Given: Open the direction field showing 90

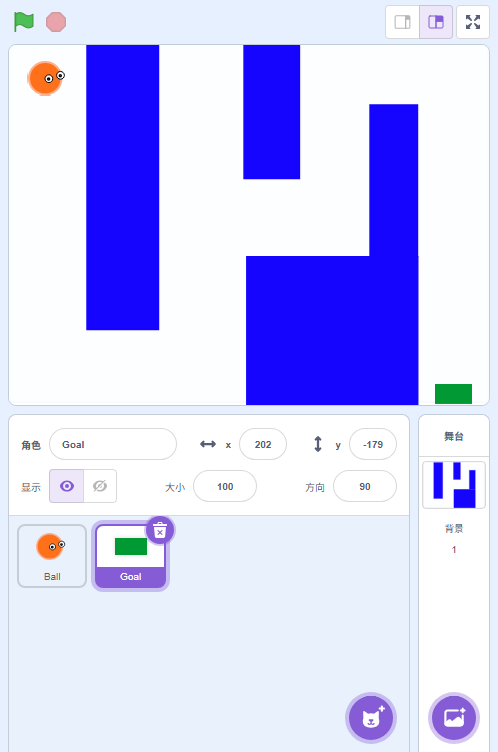Looking at the screenshot, I should (365, 486).
